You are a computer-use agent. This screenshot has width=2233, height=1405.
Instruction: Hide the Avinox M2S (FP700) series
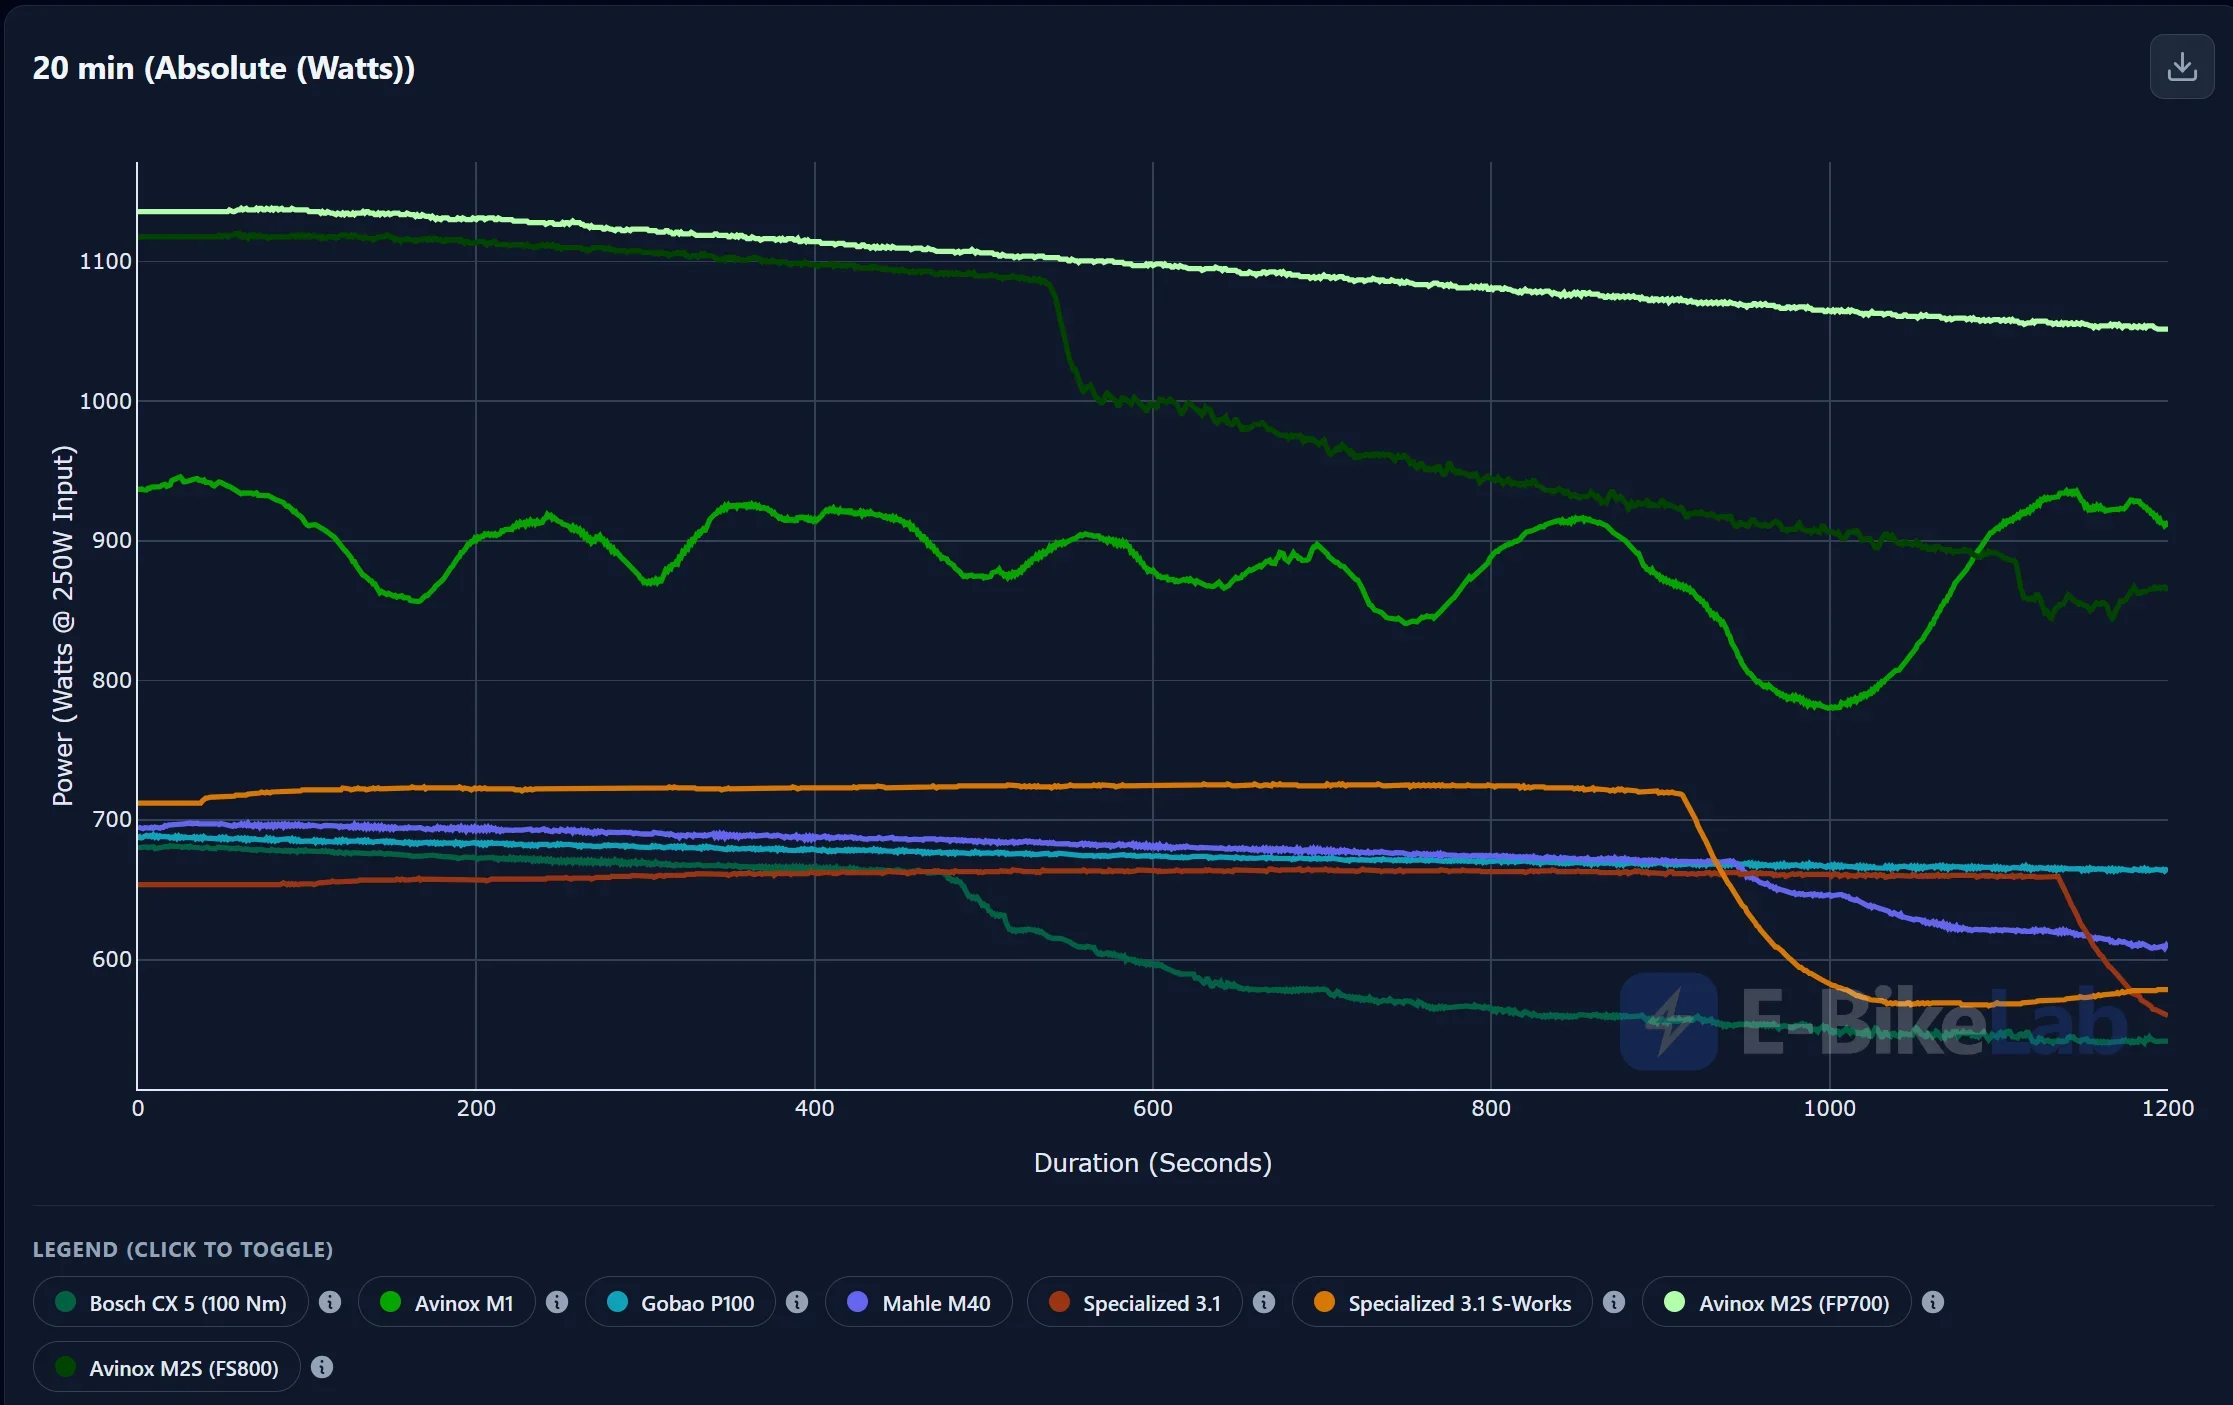pos(1777,1302)
